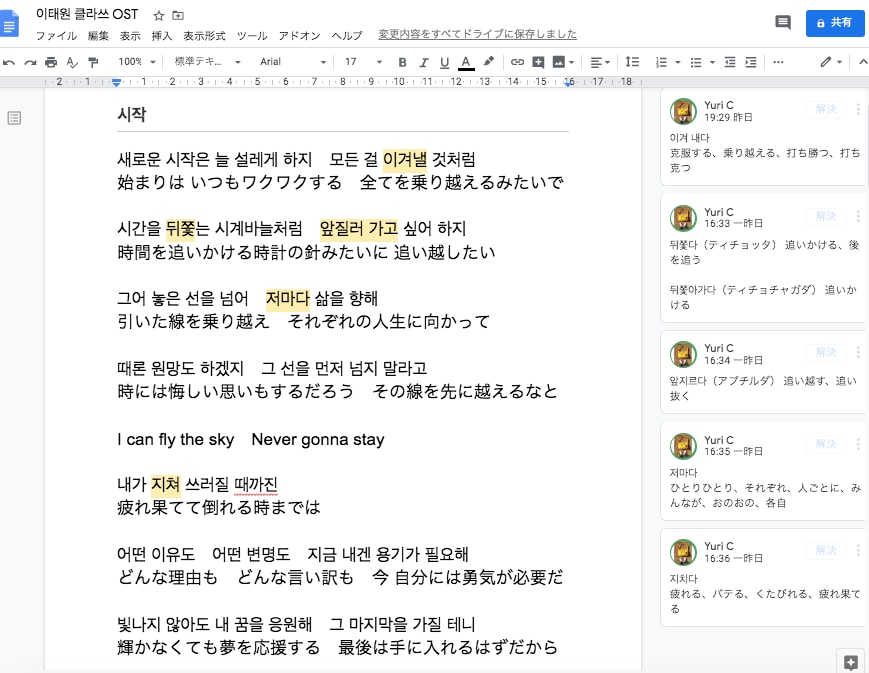Viewport: 869px width, 673px height.
Task: Insert a link with chain icon
Action: [517, 62]
